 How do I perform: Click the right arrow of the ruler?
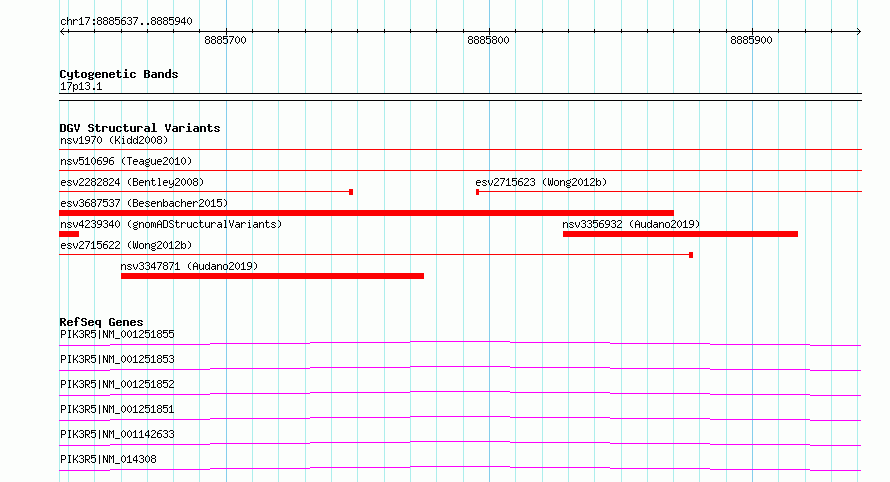click(x=858, y=32)
